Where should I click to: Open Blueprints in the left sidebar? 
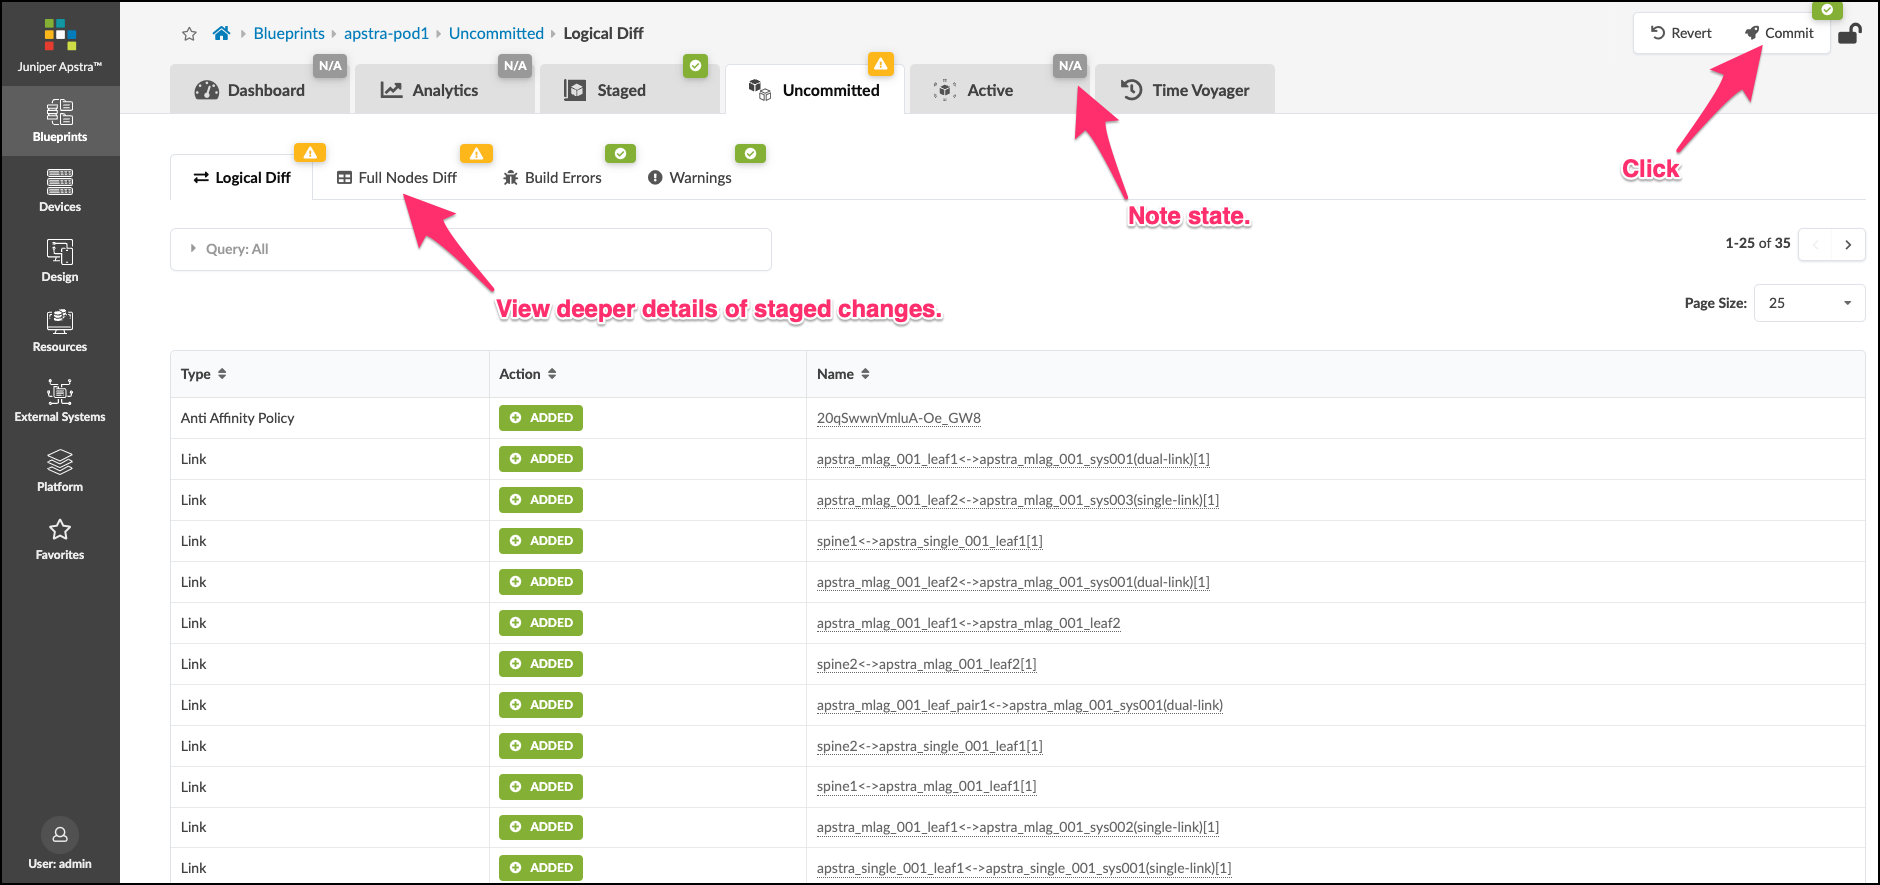(x=60, y=121)
